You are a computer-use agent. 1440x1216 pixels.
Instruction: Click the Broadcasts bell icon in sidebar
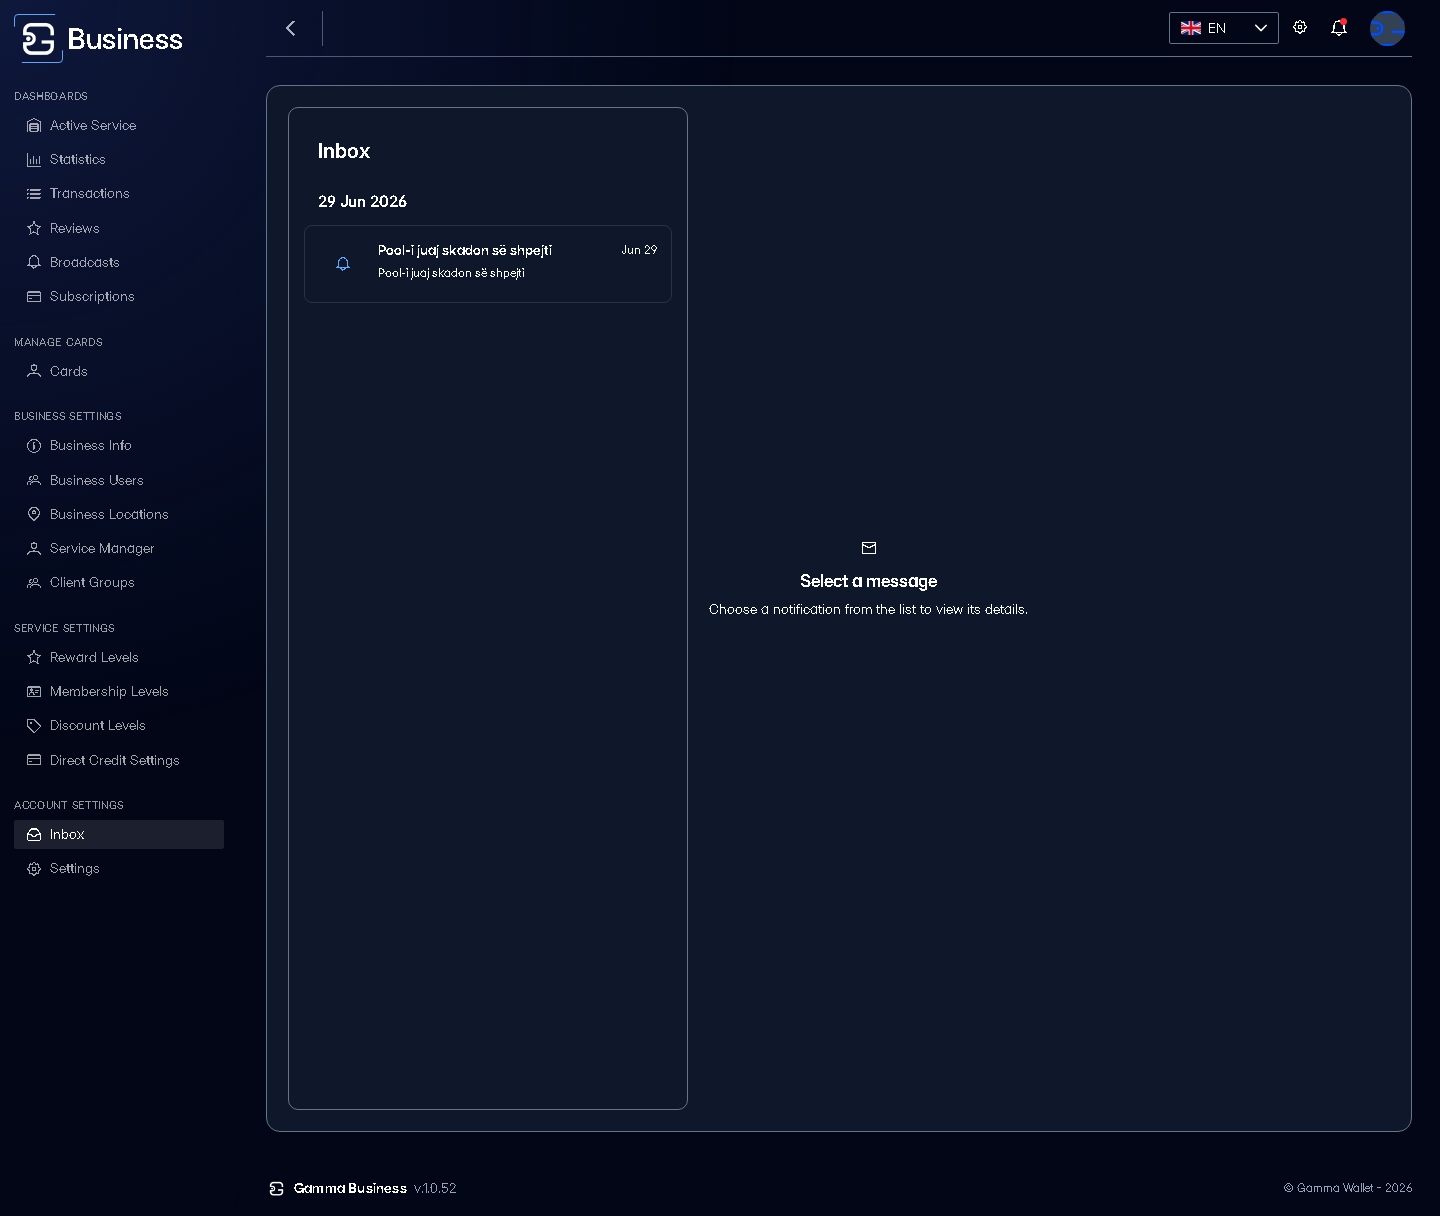(34, 262)
